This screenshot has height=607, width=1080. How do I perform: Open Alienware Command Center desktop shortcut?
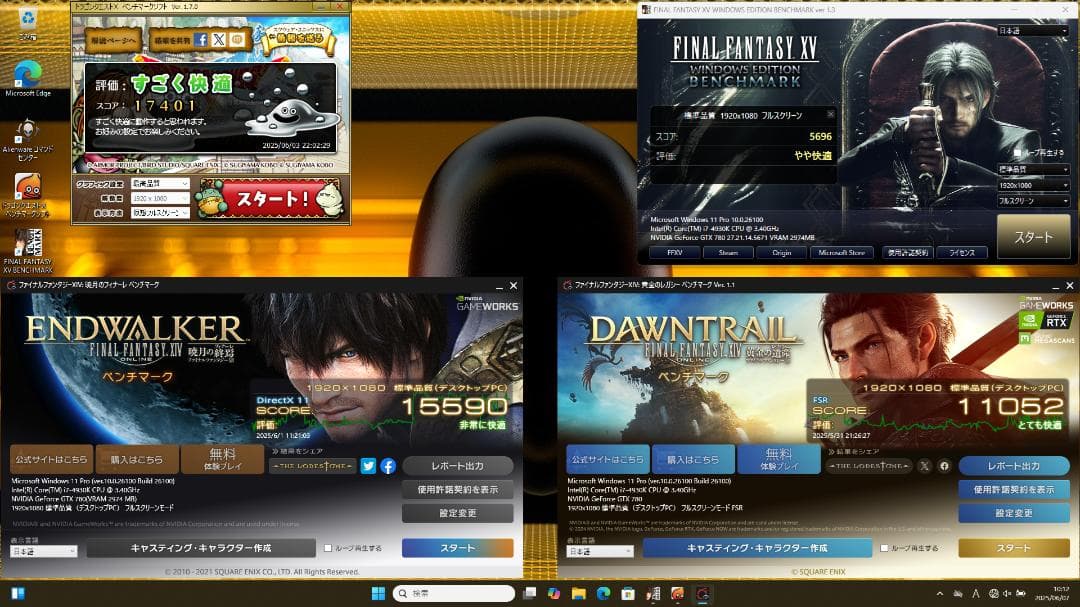coord(28,141)
